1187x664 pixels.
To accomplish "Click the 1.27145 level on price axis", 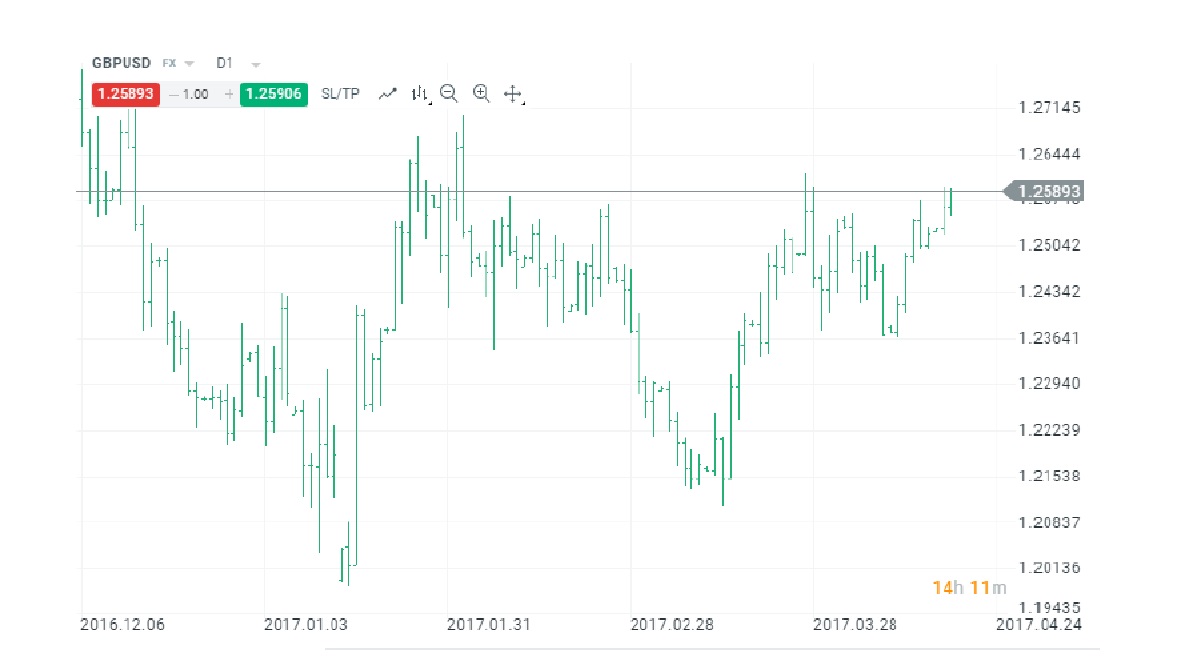I will [1049, 108].
